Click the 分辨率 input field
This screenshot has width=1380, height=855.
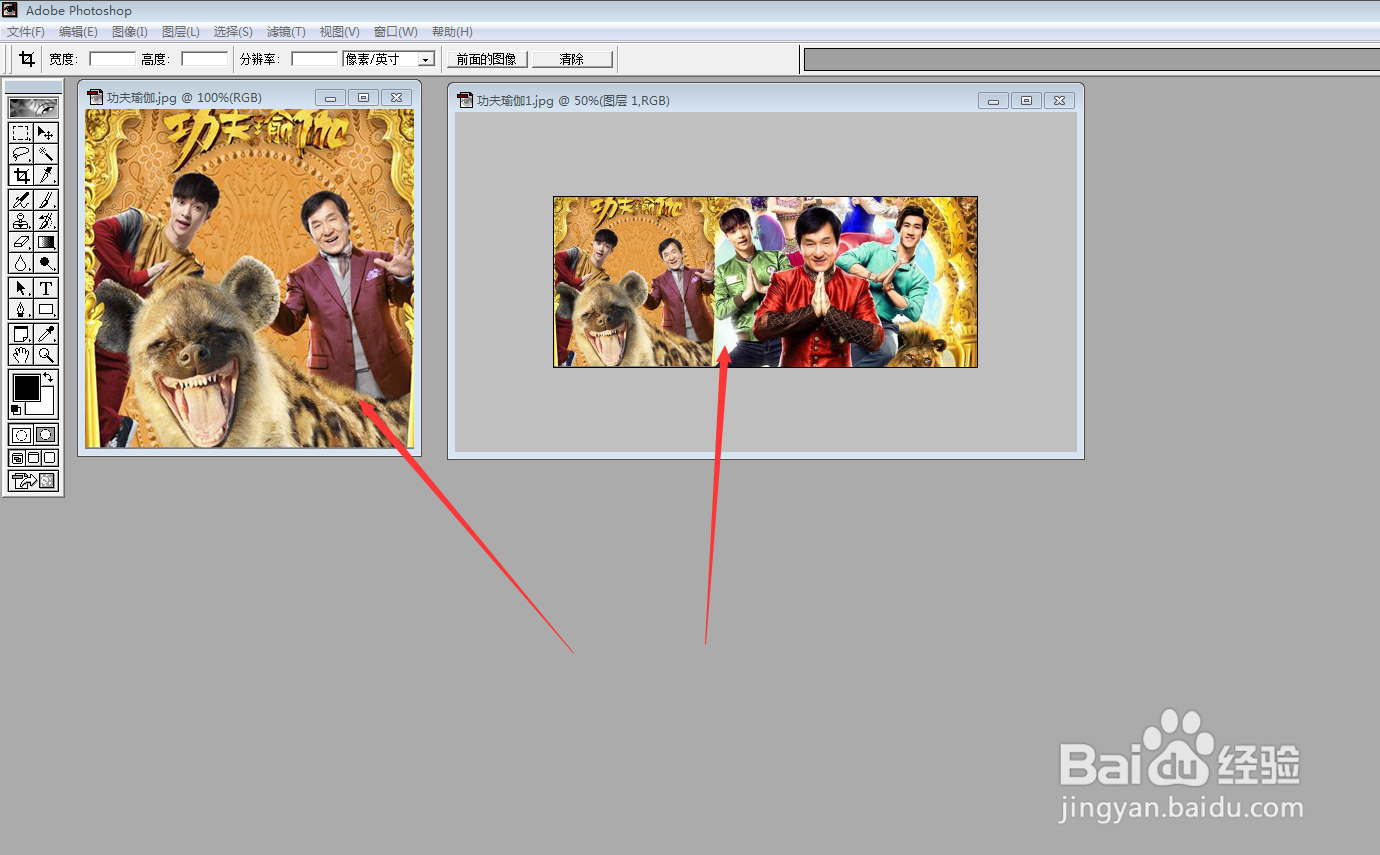pos(315,60)
